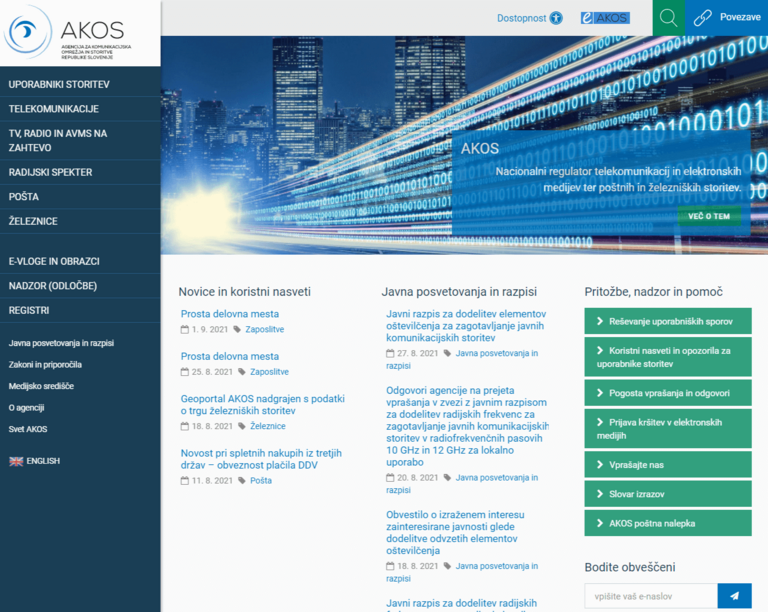Open Svet AKOS link
This screenshot has height=612, width=768.
[28, 429]
